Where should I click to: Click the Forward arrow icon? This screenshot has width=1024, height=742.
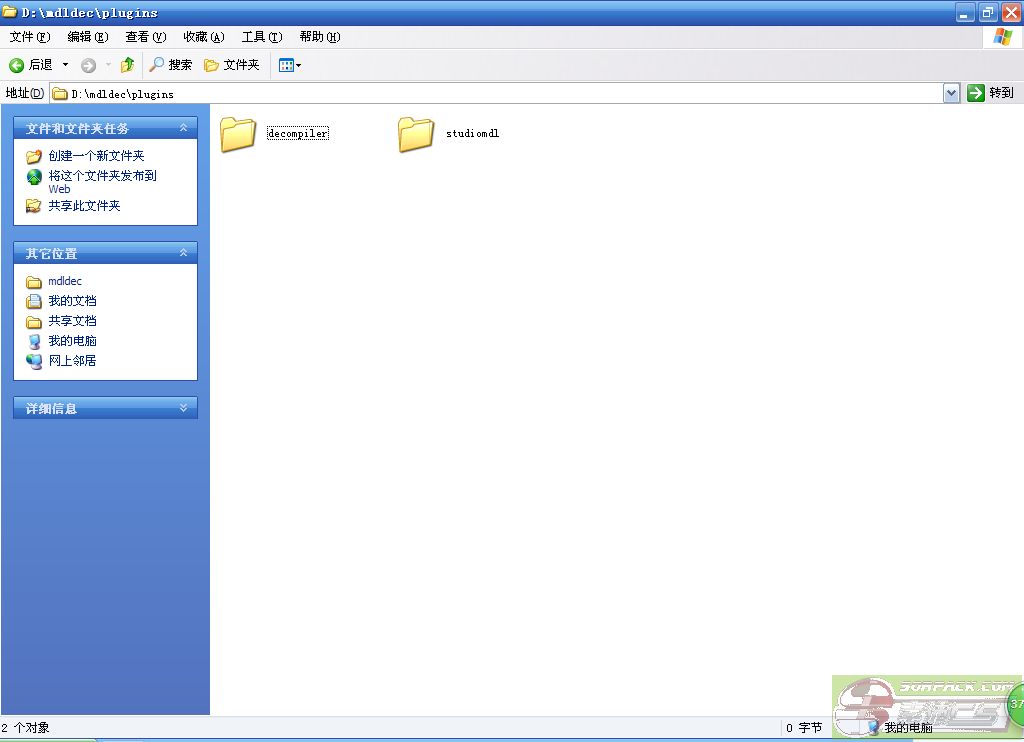tap(89, 65)
